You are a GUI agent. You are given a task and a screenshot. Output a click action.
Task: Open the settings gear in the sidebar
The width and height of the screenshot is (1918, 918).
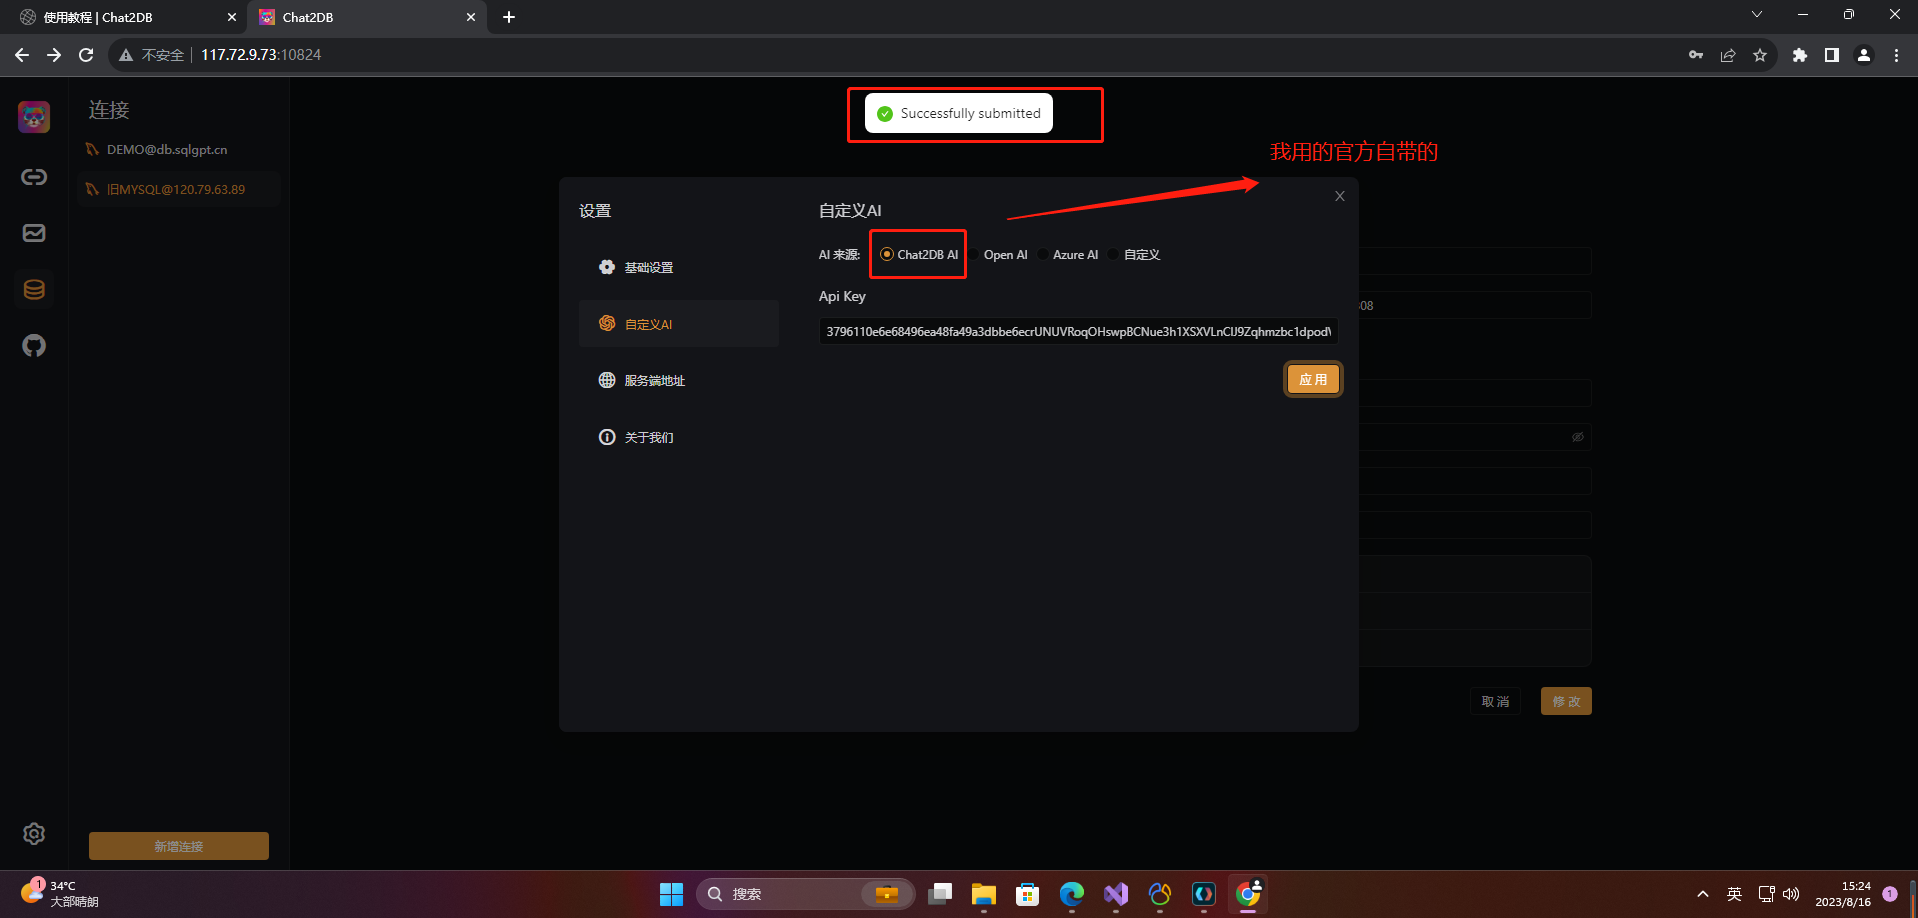(34, 834)
